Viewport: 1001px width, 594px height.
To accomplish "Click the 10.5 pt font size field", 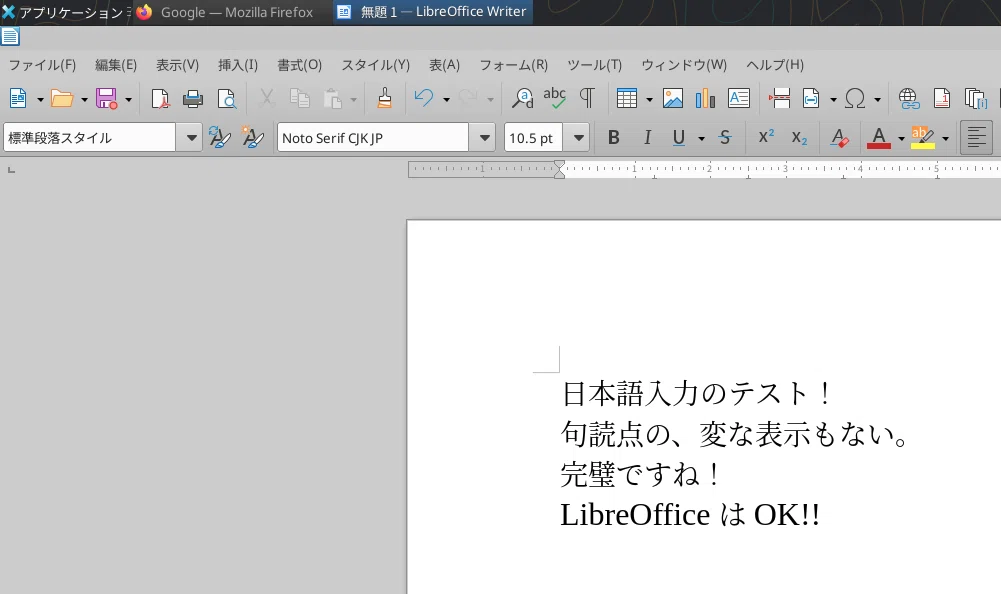I will coord(534,137).
